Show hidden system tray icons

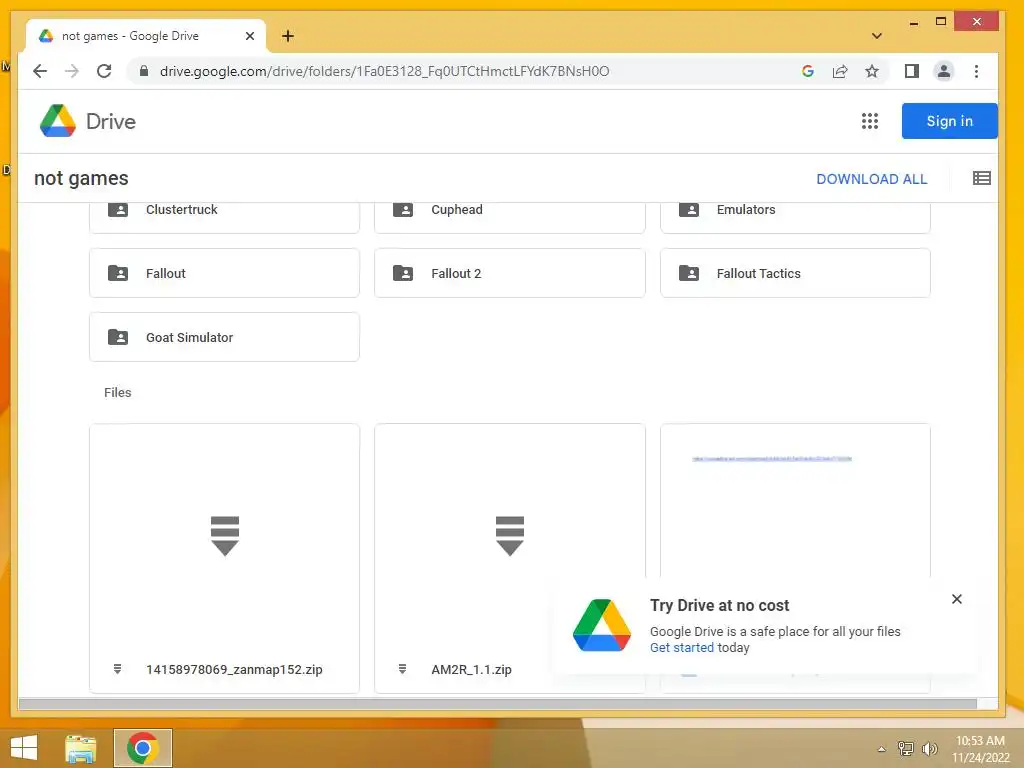(x=881, y=749)
